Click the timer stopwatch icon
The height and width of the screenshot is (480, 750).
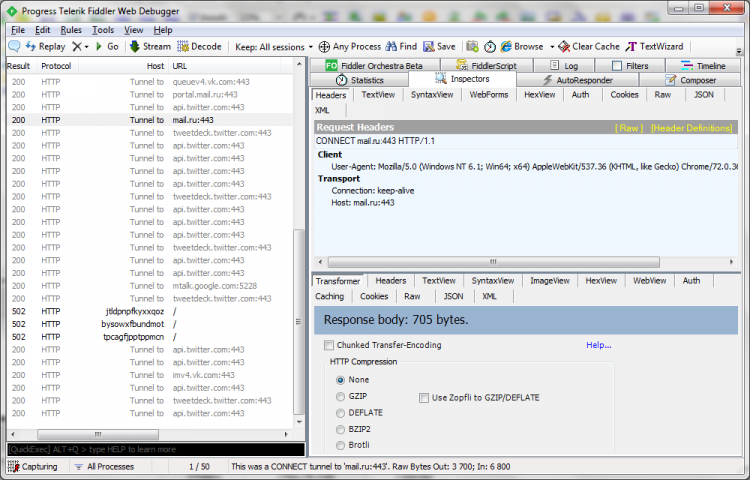490,46
